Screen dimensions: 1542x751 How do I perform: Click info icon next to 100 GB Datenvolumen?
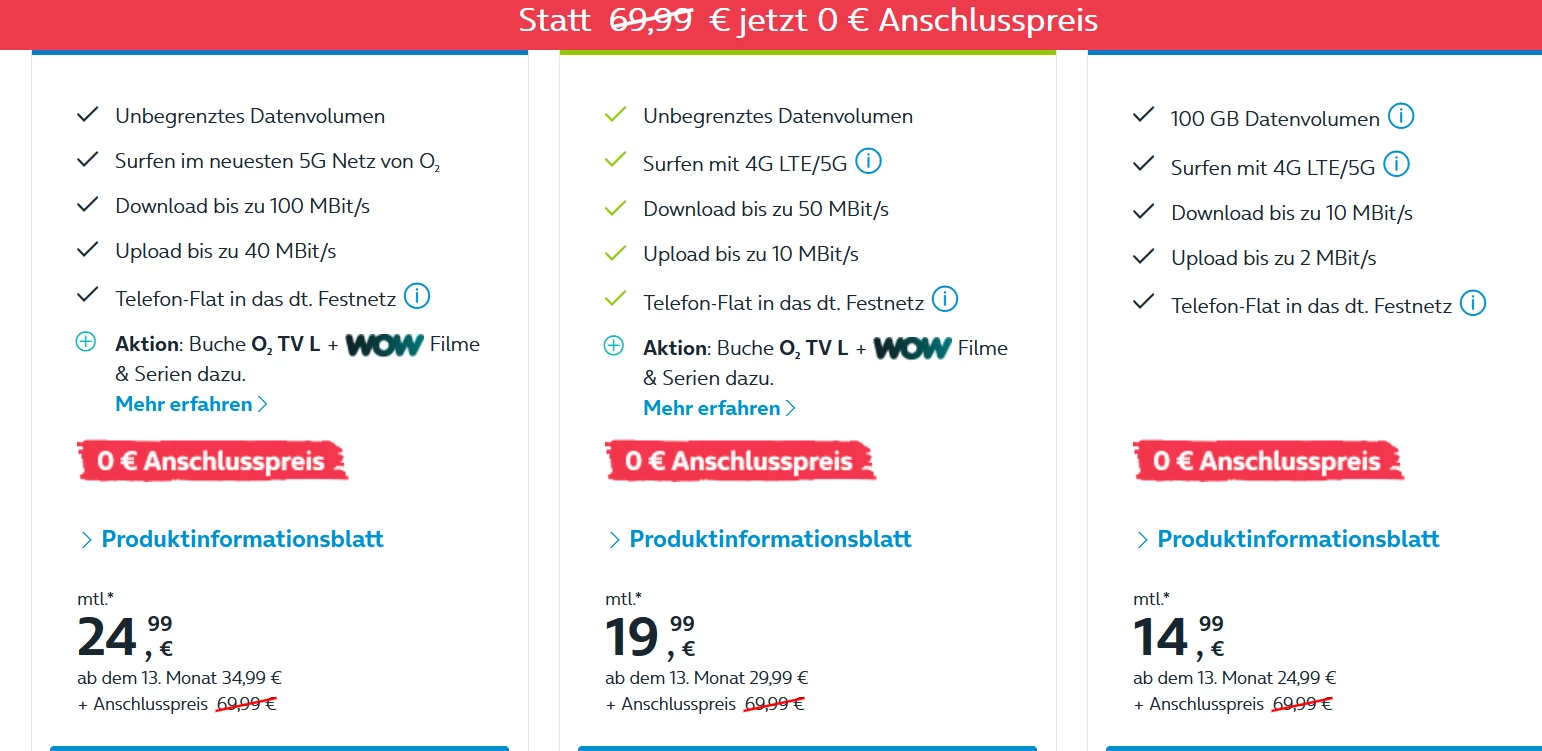click(1402, 117)
